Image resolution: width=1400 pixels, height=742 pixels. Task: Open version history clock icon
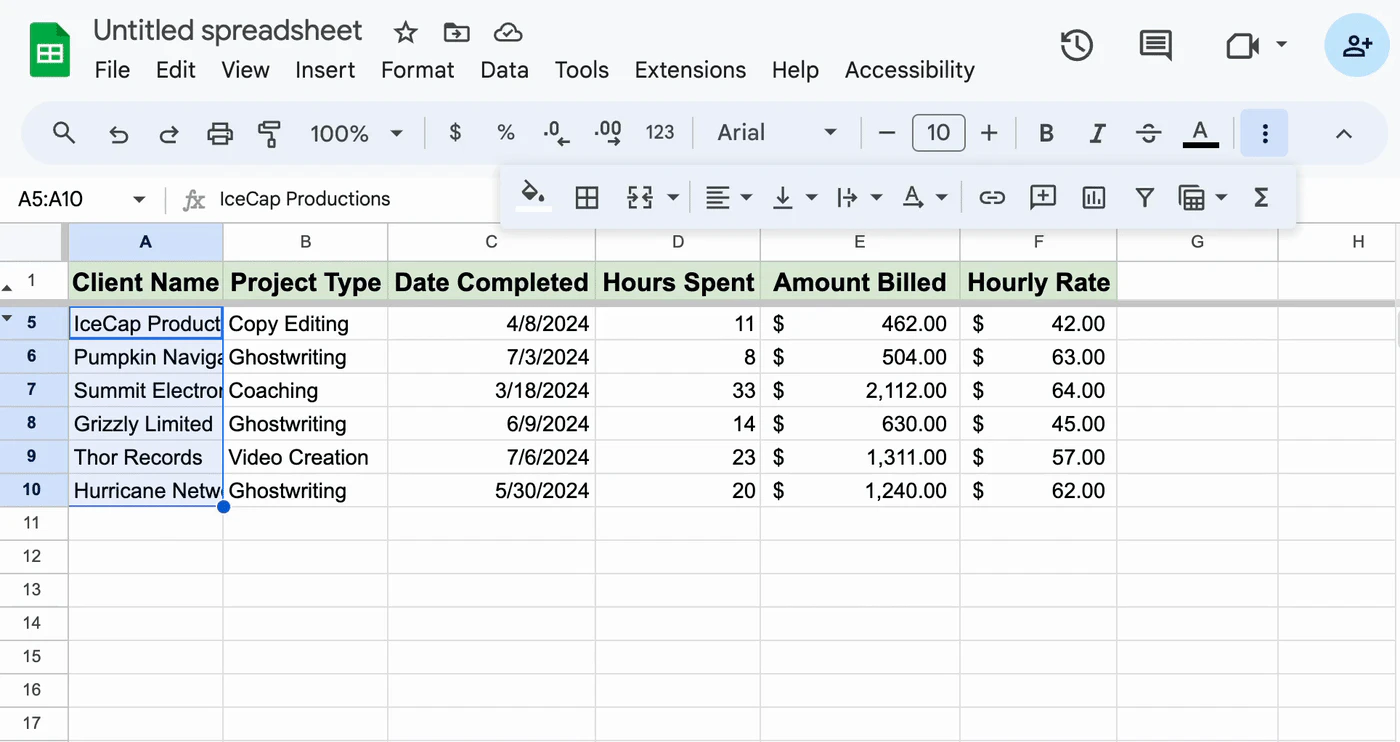point(1077,45)
